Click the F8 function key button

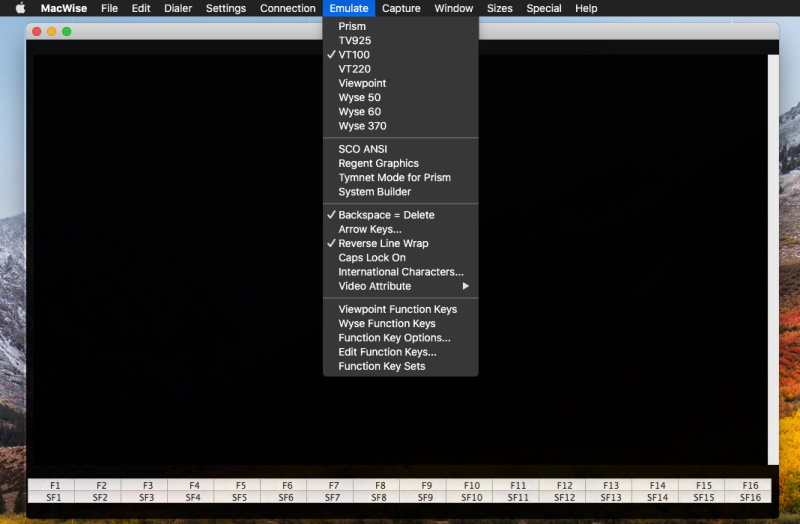click(x=377, y=485)
